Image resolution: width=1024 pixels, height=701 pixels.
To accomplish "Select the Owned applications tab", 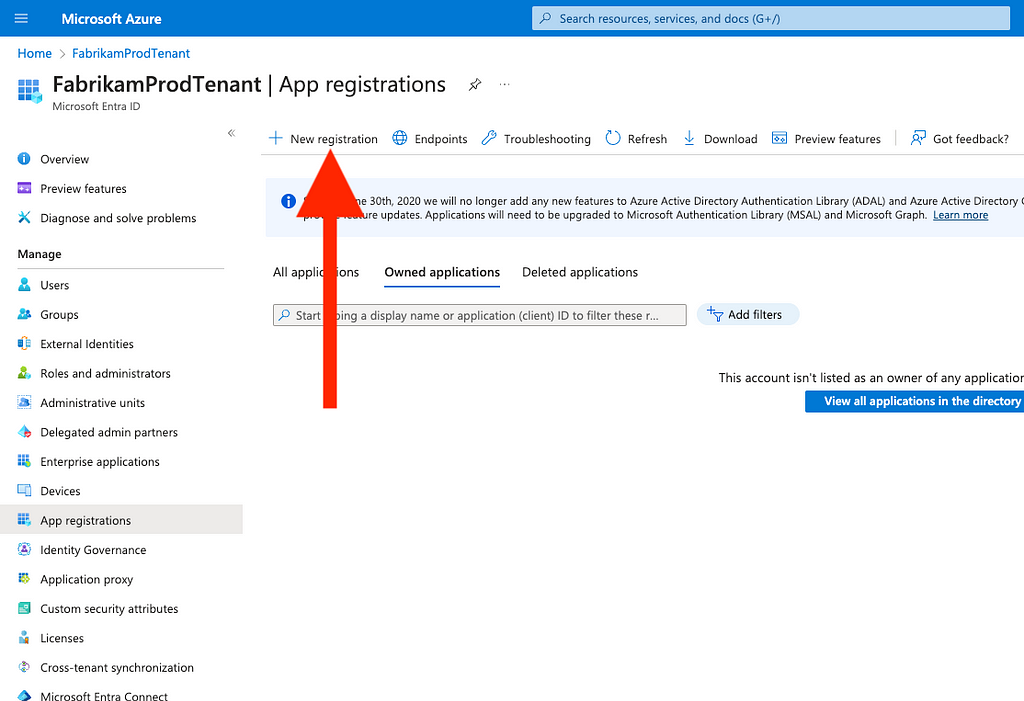I will click(442, 272).
